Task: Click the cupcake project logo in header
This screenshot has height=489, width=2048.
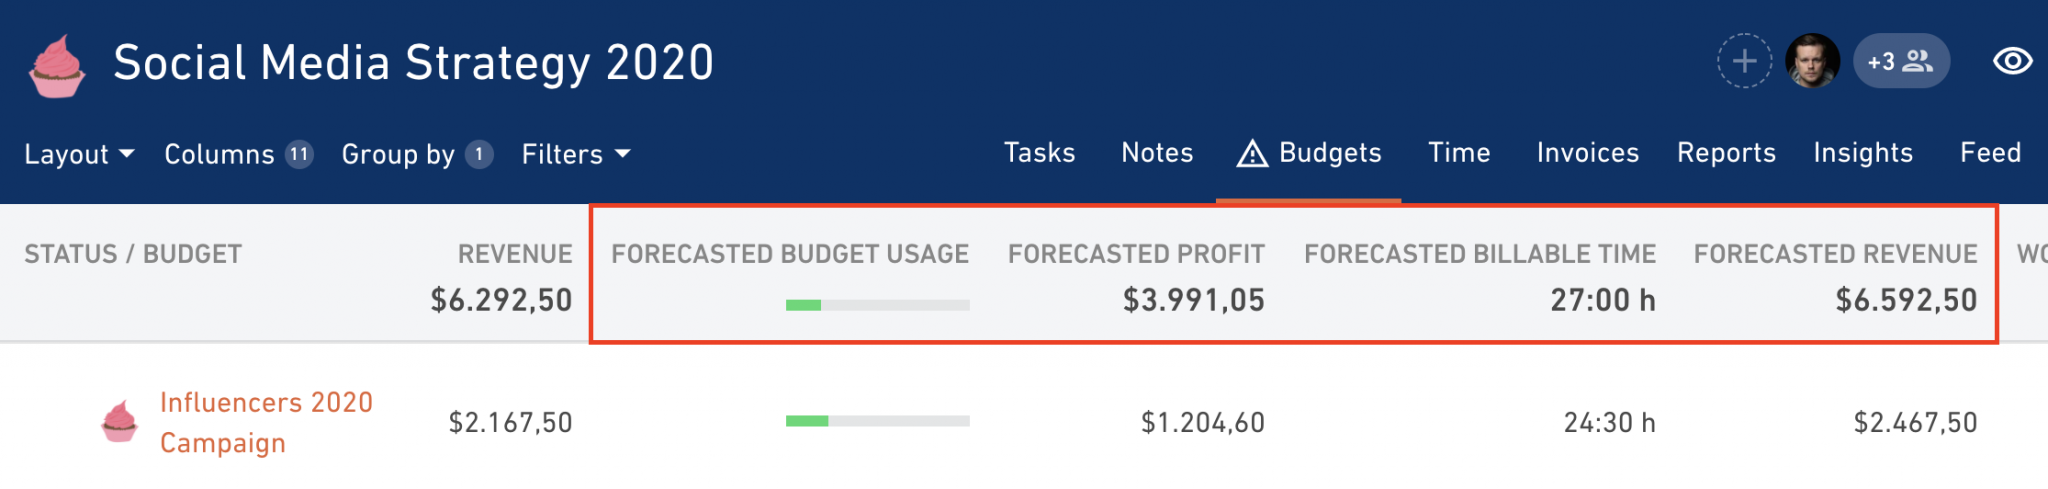Action: (57, 66)
